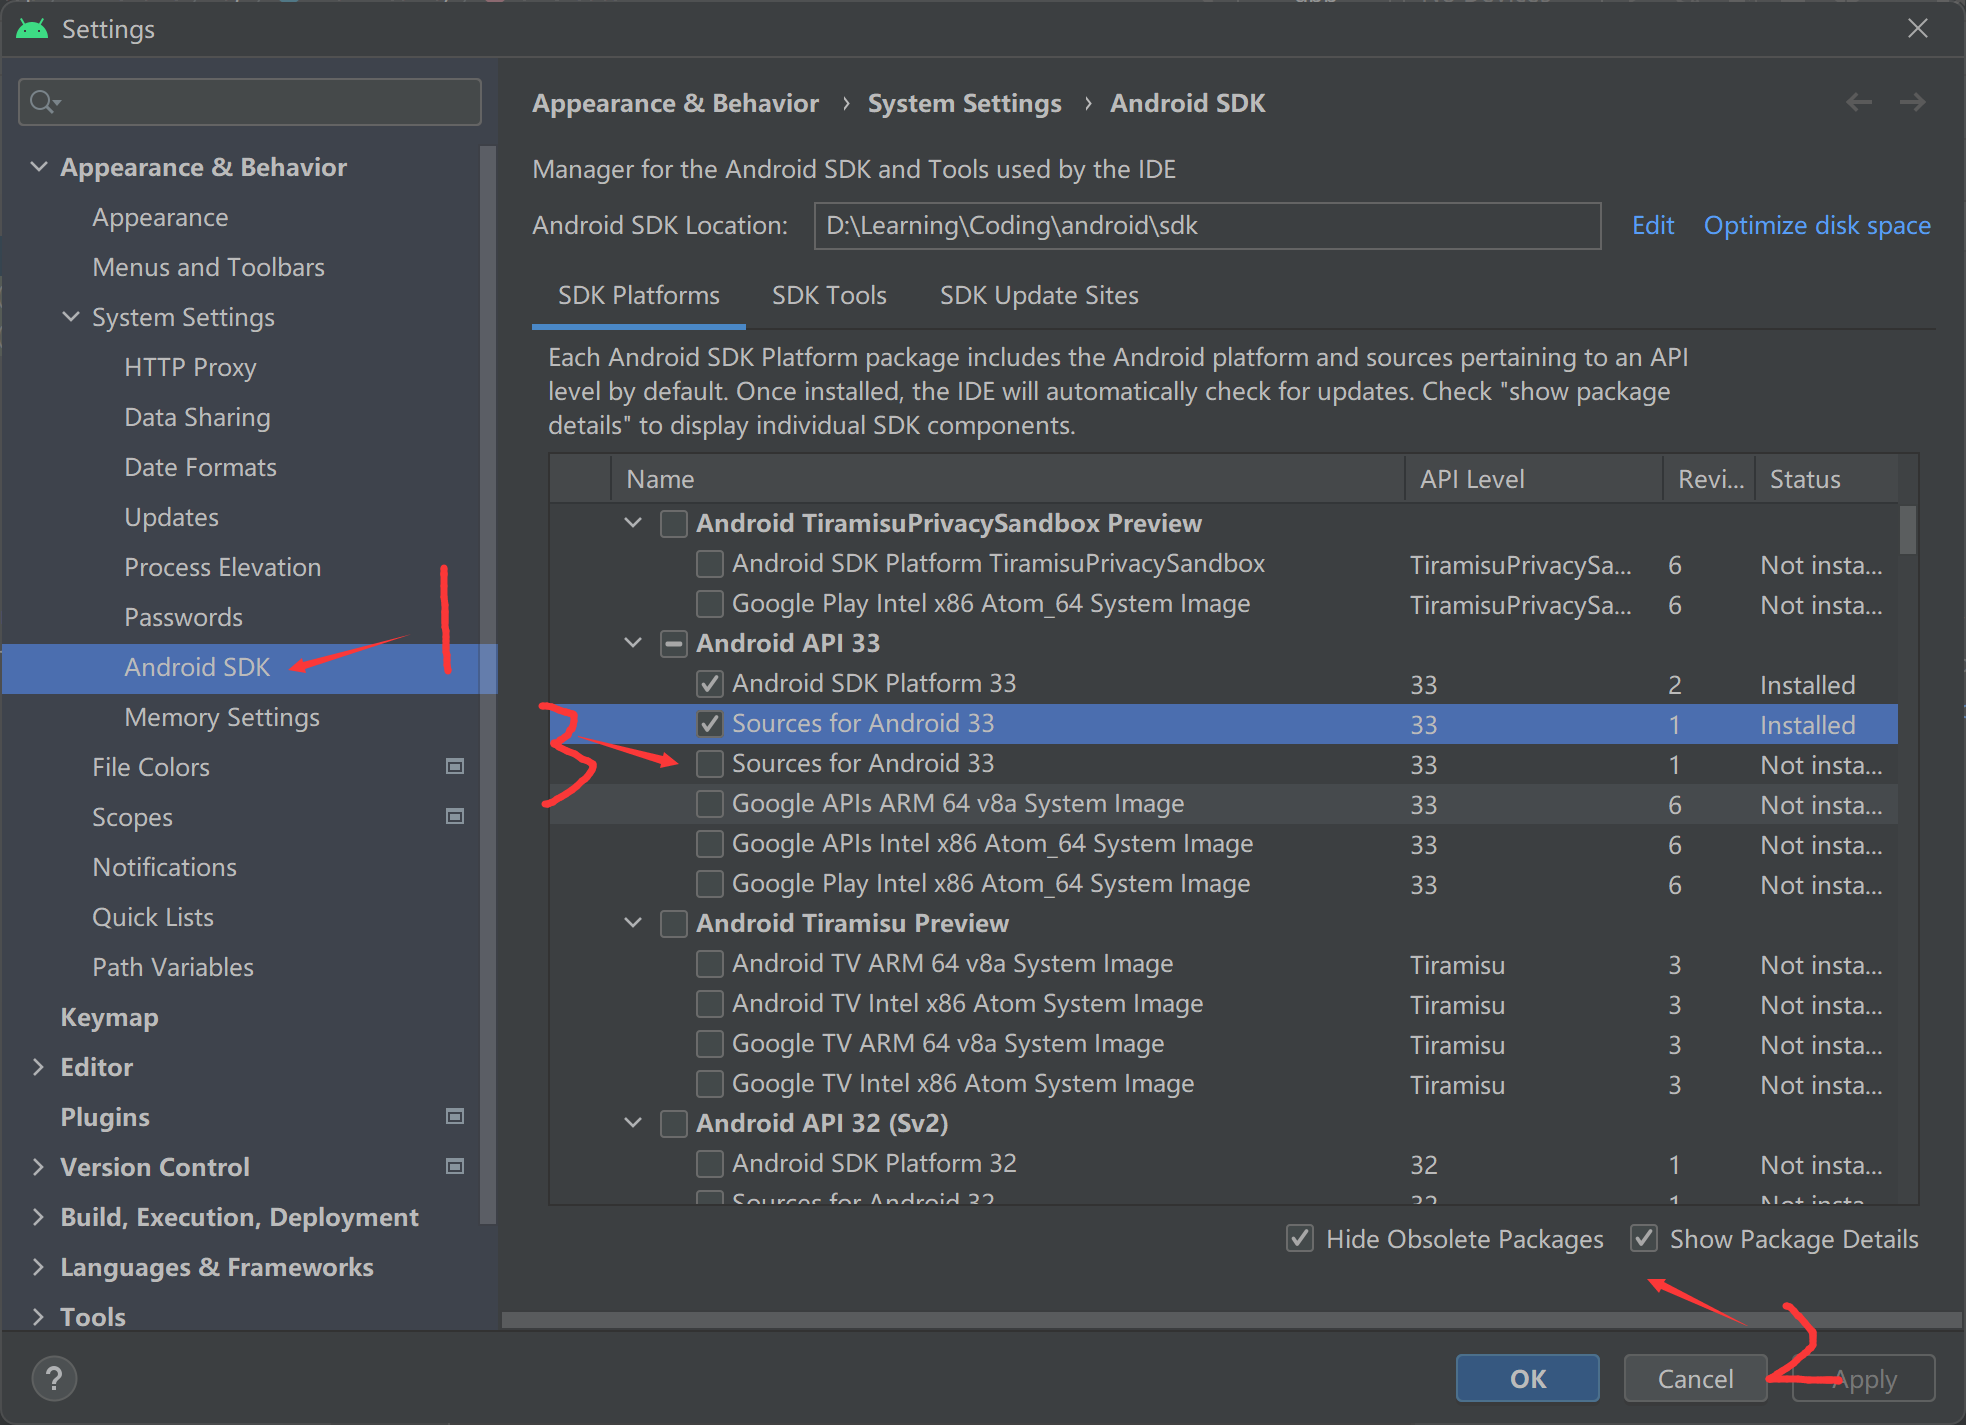Click the project-level icon beside Plugins

coord(455,1116)
